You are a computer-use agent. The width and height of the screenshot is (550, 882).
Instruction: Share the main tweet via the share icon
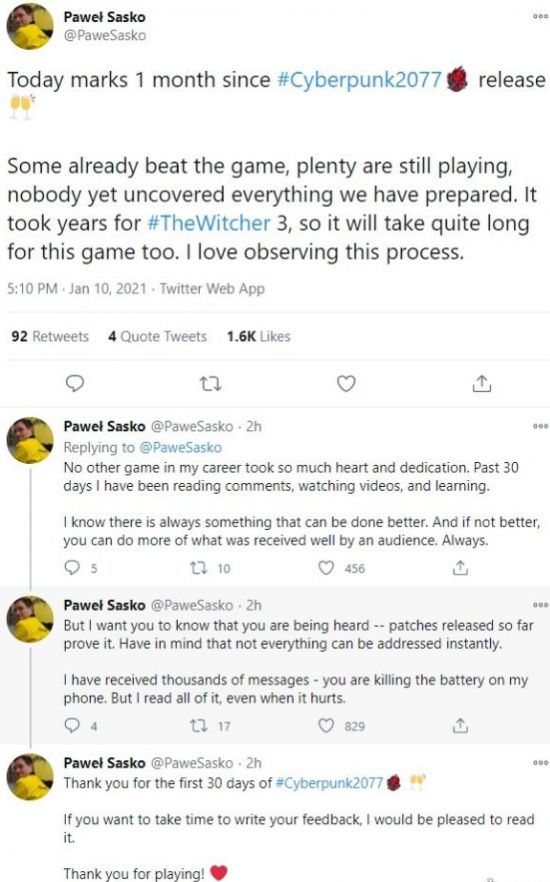(x=481, y=383)
